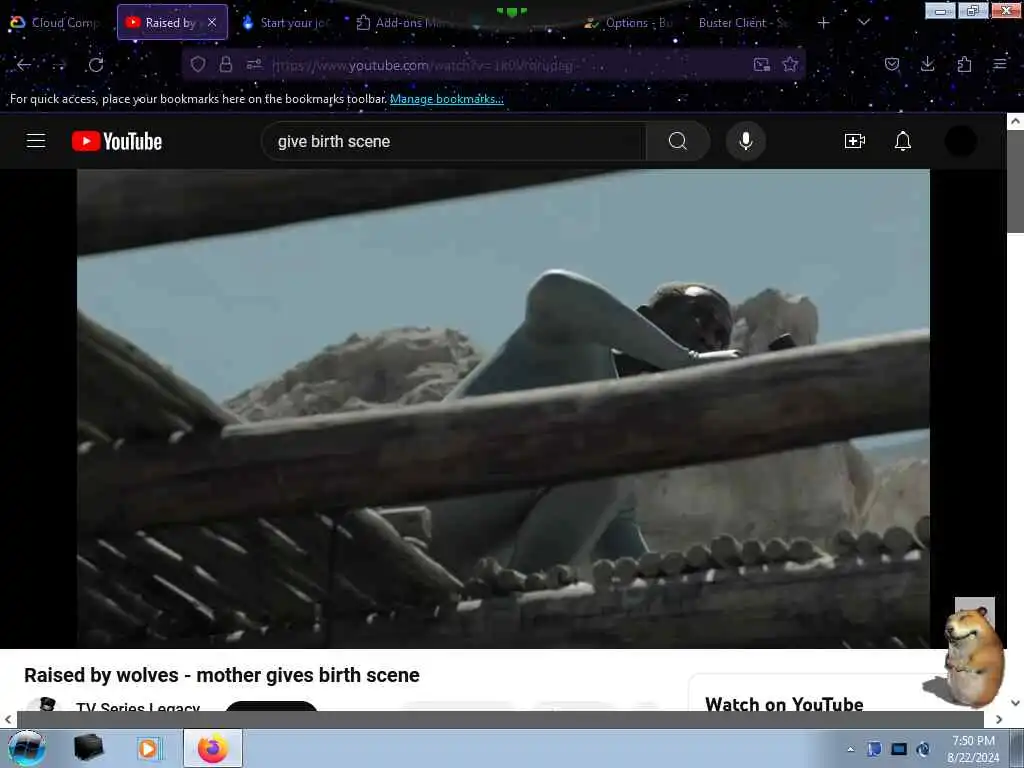Switch to the Buster Client tab
The width and height of the screenshot is (1024, 768).
[743, 23]
